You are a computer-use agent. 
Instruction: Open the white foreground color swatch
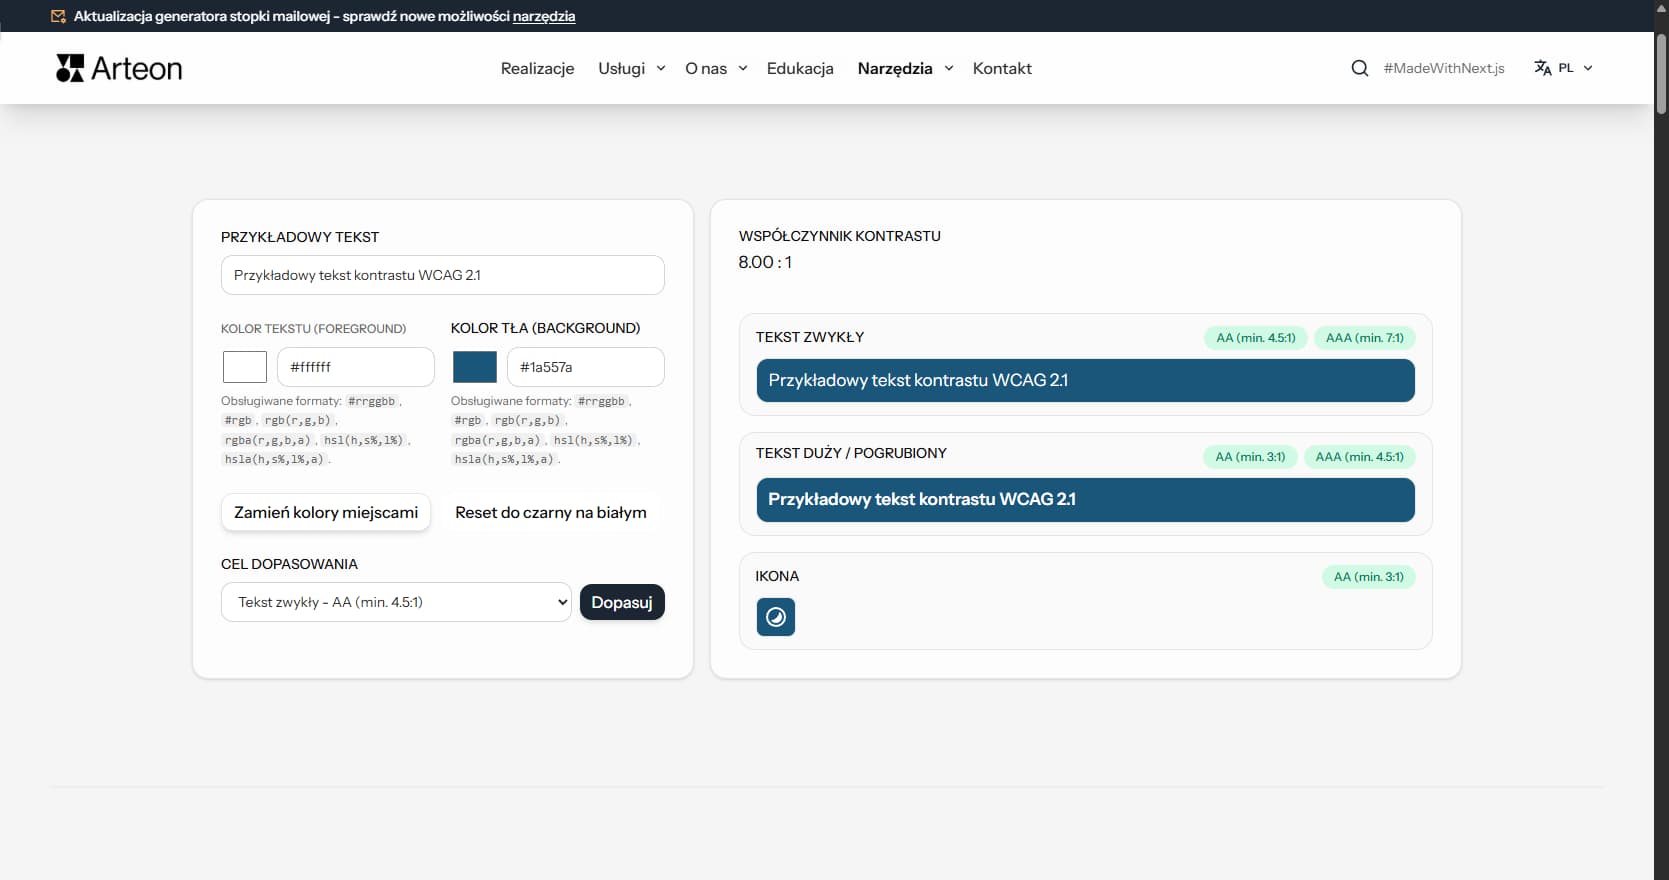coord(245,367)
